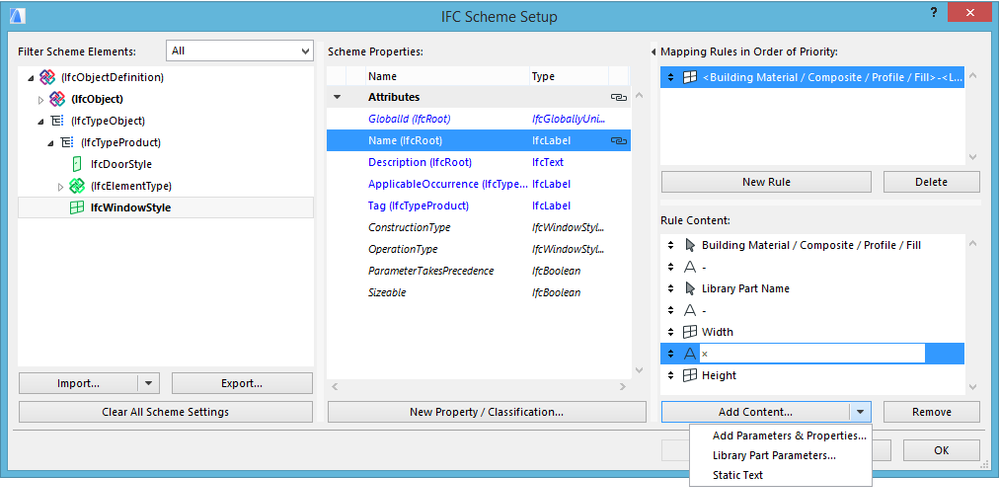Open the Import button dropdown arrow
The width and height of the screenshot is (999, 487).
point(148,384)
